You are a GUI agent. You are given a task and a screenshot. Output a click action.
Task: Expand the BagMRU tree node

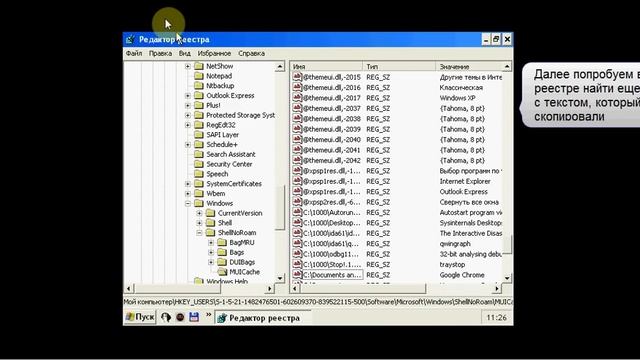pos(211,242)
